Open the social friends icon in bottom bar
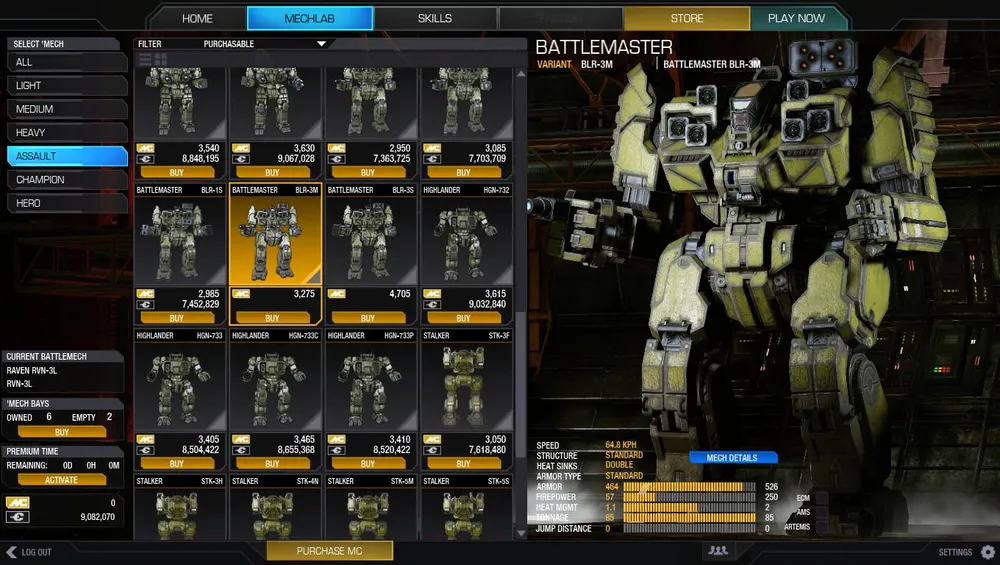This screenshot has height=565, width=1000. tap(718, 550)
